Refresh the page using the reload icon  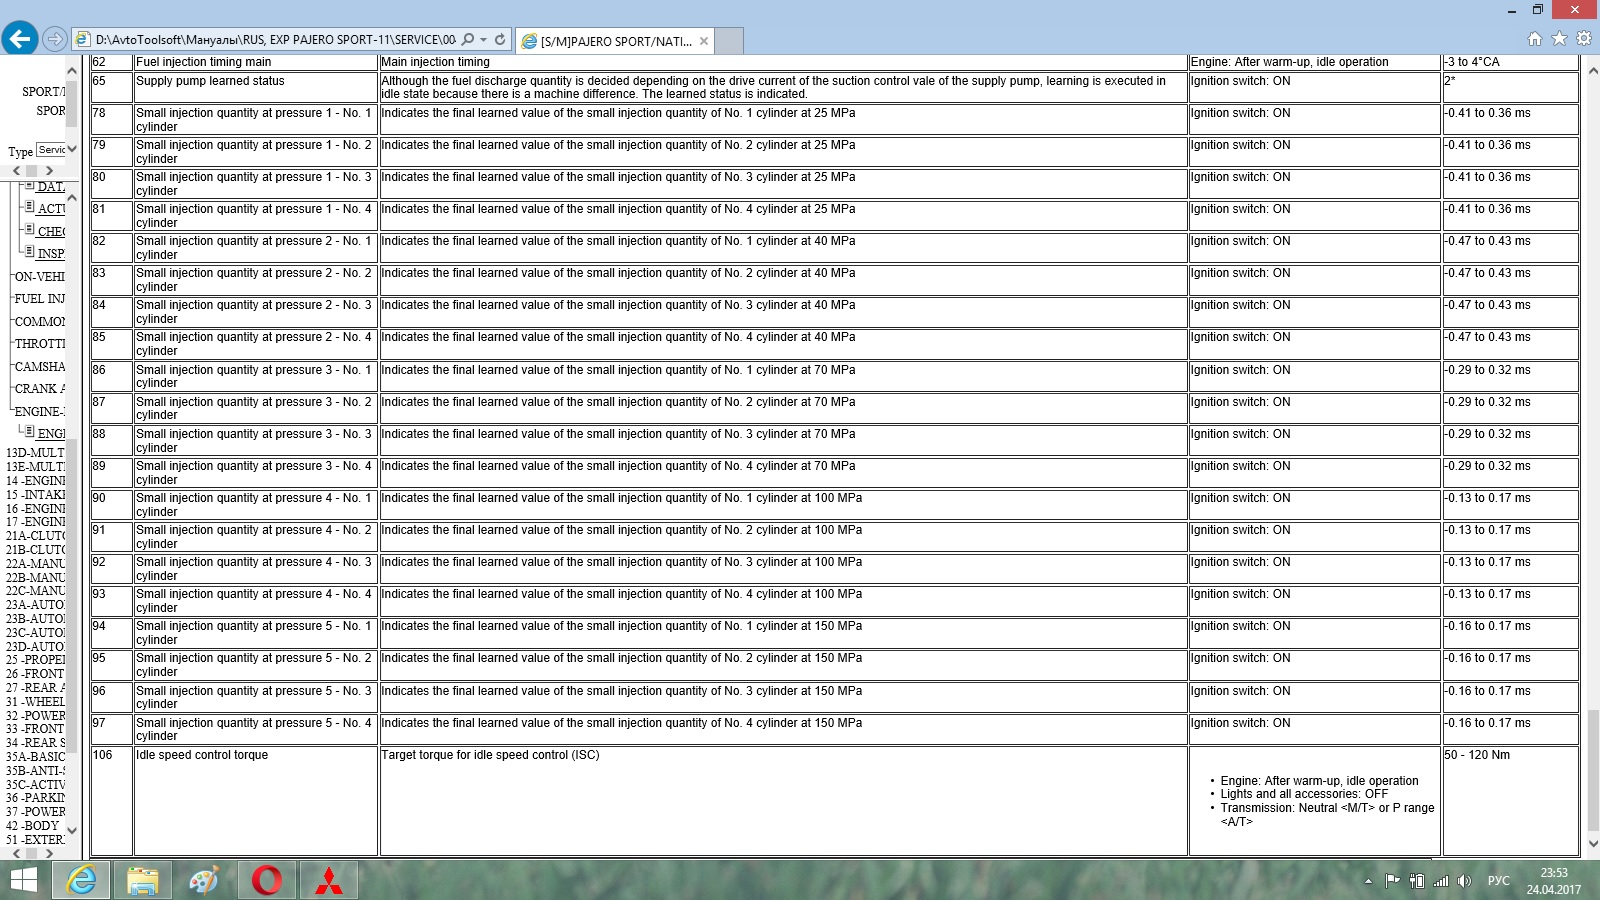[500, 40]
